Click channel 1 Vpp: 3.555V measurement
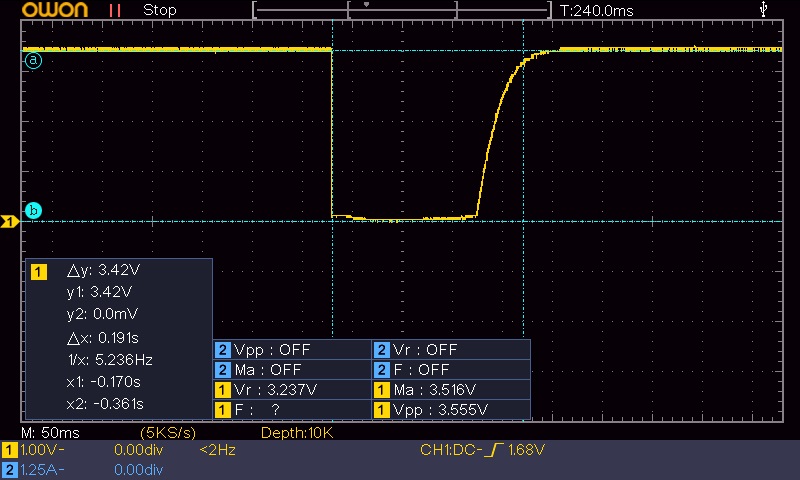This screenshot has height=480, width=800. click(430, 410)
